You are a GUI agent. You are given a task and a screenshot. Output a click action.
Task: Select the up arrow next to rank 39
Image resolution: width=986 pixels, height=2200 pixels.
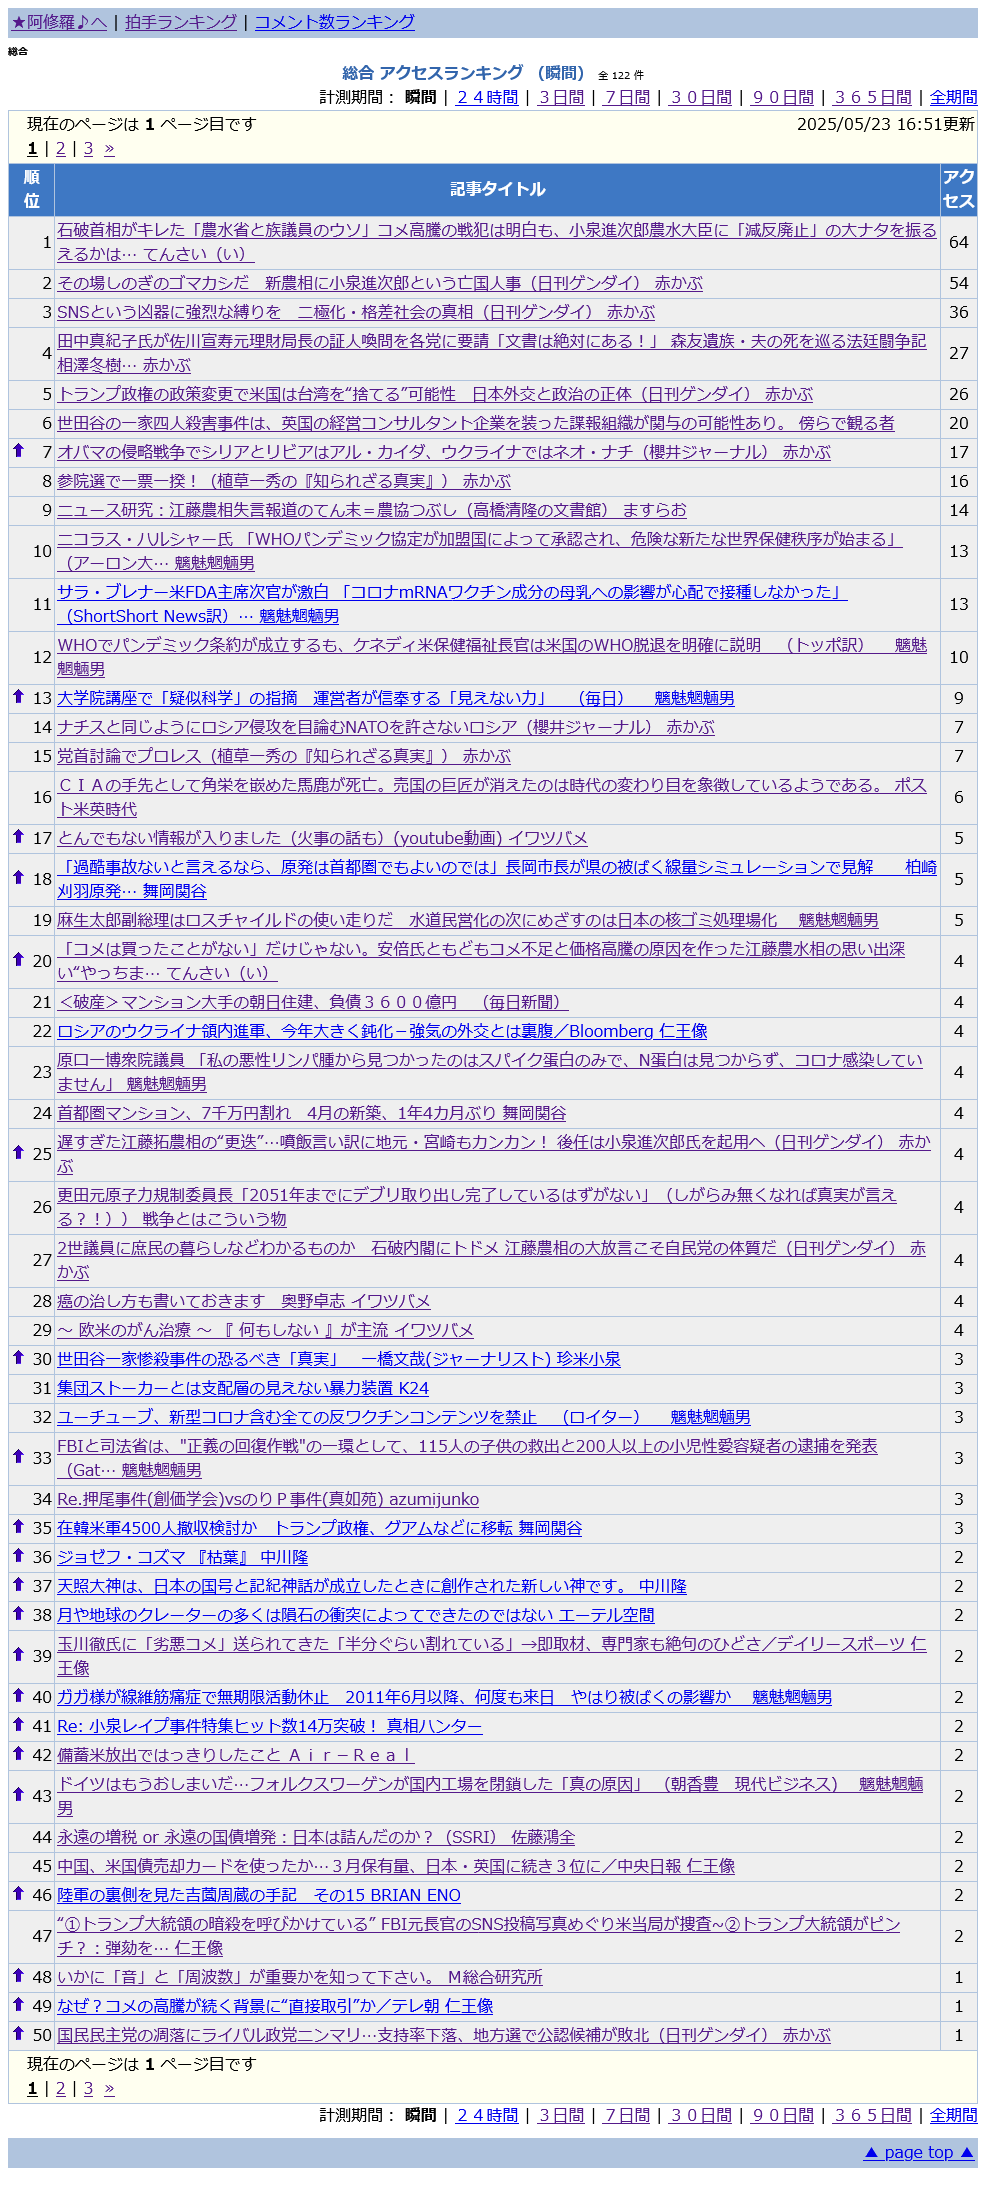click(18, 1655)
